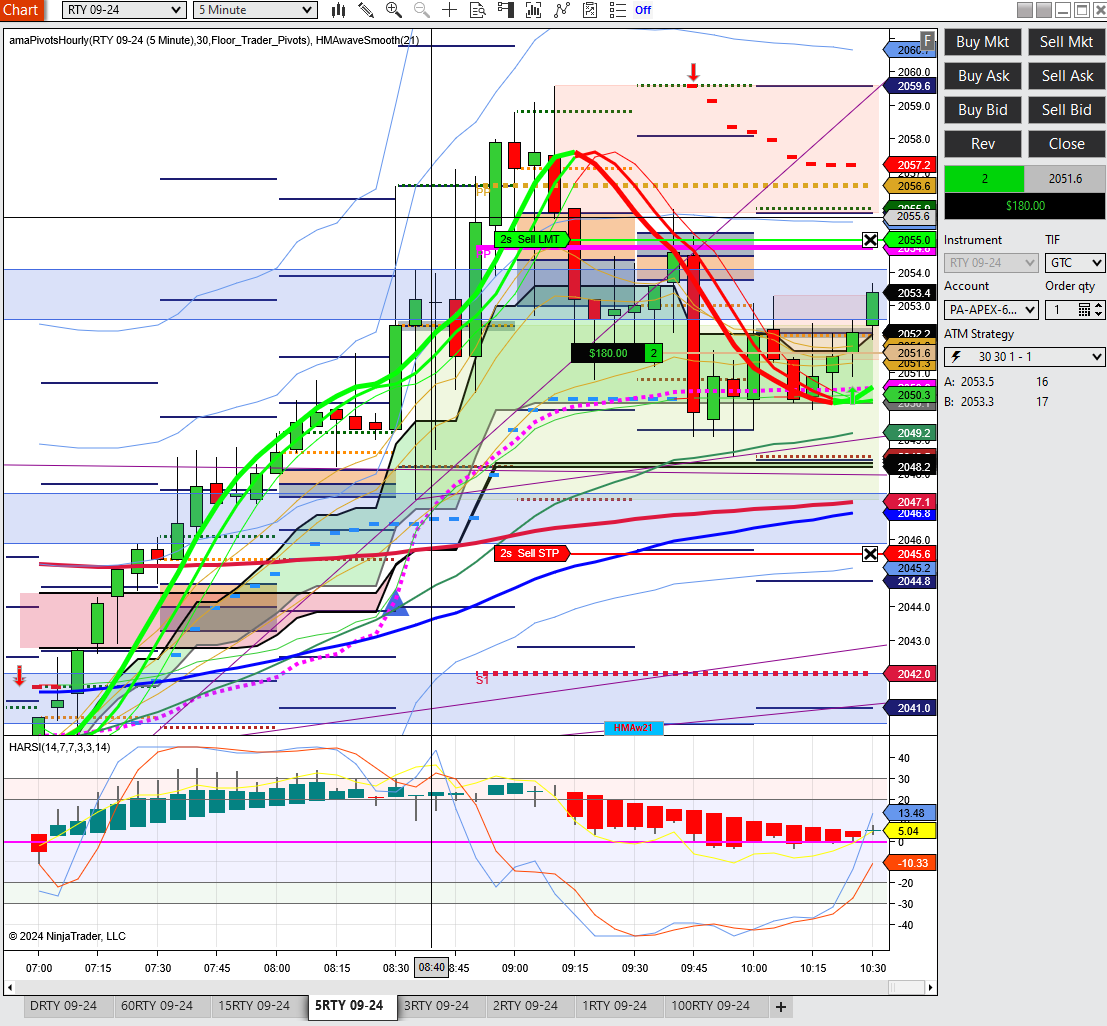Click Sell Mkt button

(1066, 42)
